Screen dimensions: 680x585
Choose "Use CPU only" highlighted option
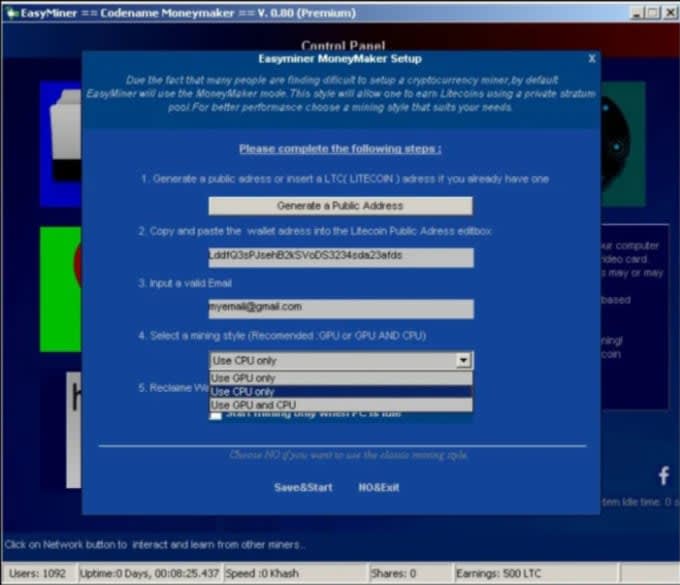click(341, 392)
